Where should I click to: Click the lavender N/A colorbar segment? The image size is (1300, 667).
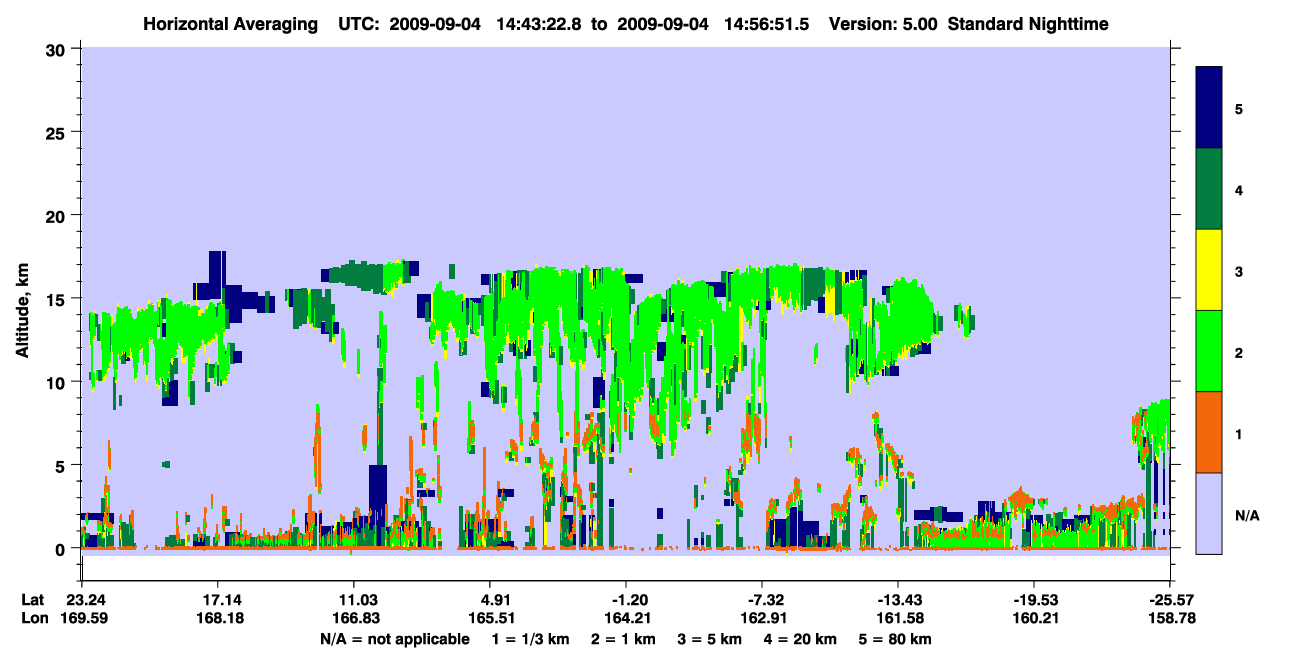(1209, 513)
